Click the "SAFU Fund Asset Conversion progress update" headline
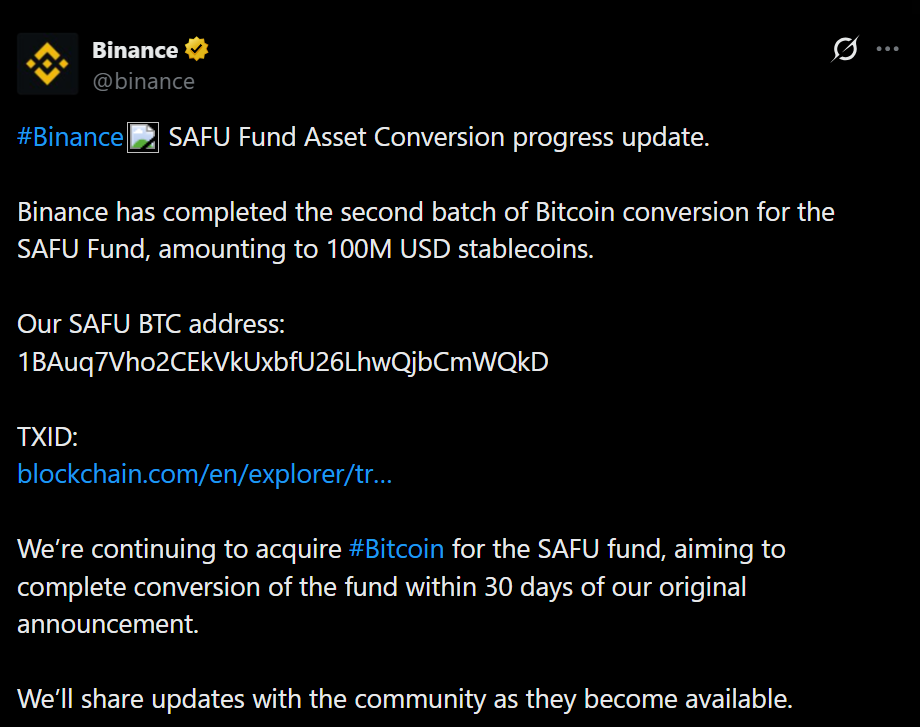Screen dimensions: 920x727 tap(439, 137)
